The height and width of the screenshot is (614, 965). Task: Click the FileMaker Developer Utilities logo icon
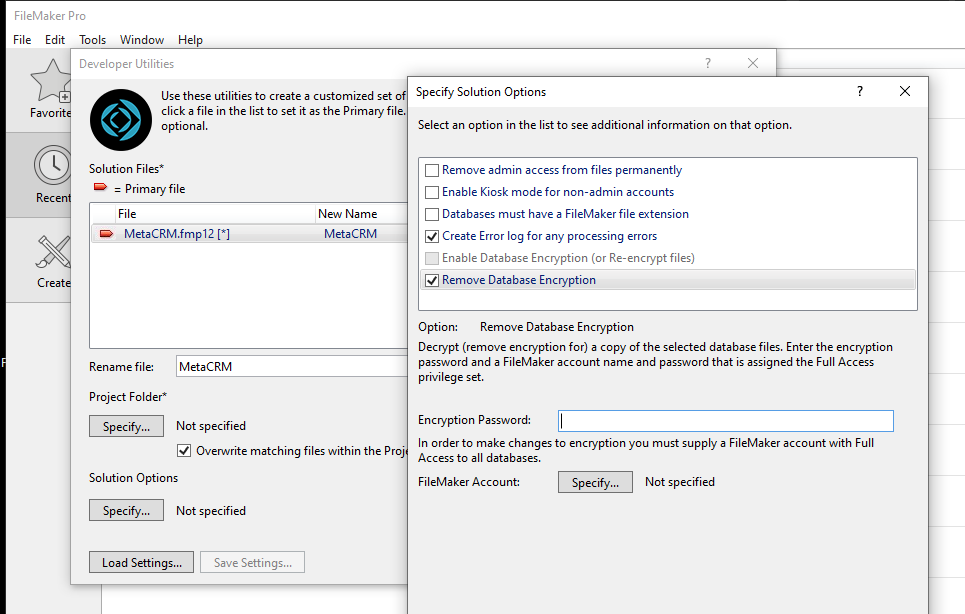(x=120, y=119)
